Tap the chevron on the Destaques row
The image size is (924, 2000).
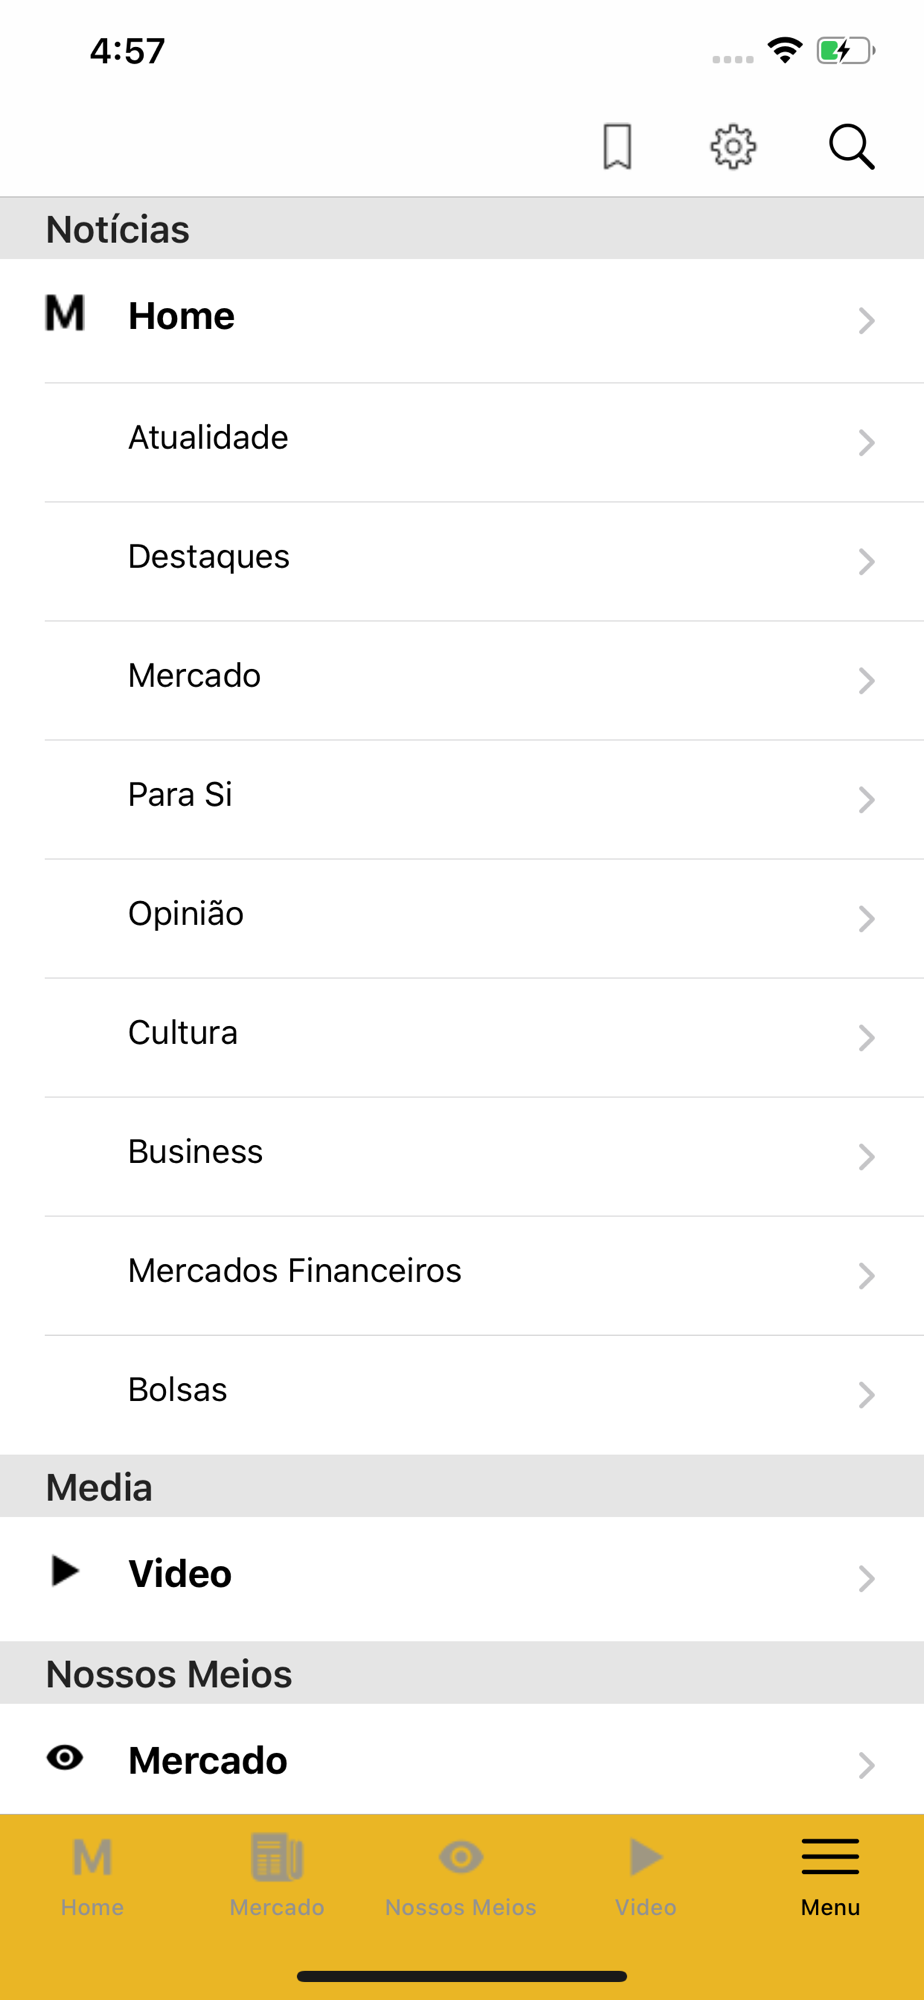click(x=866, y=561)
